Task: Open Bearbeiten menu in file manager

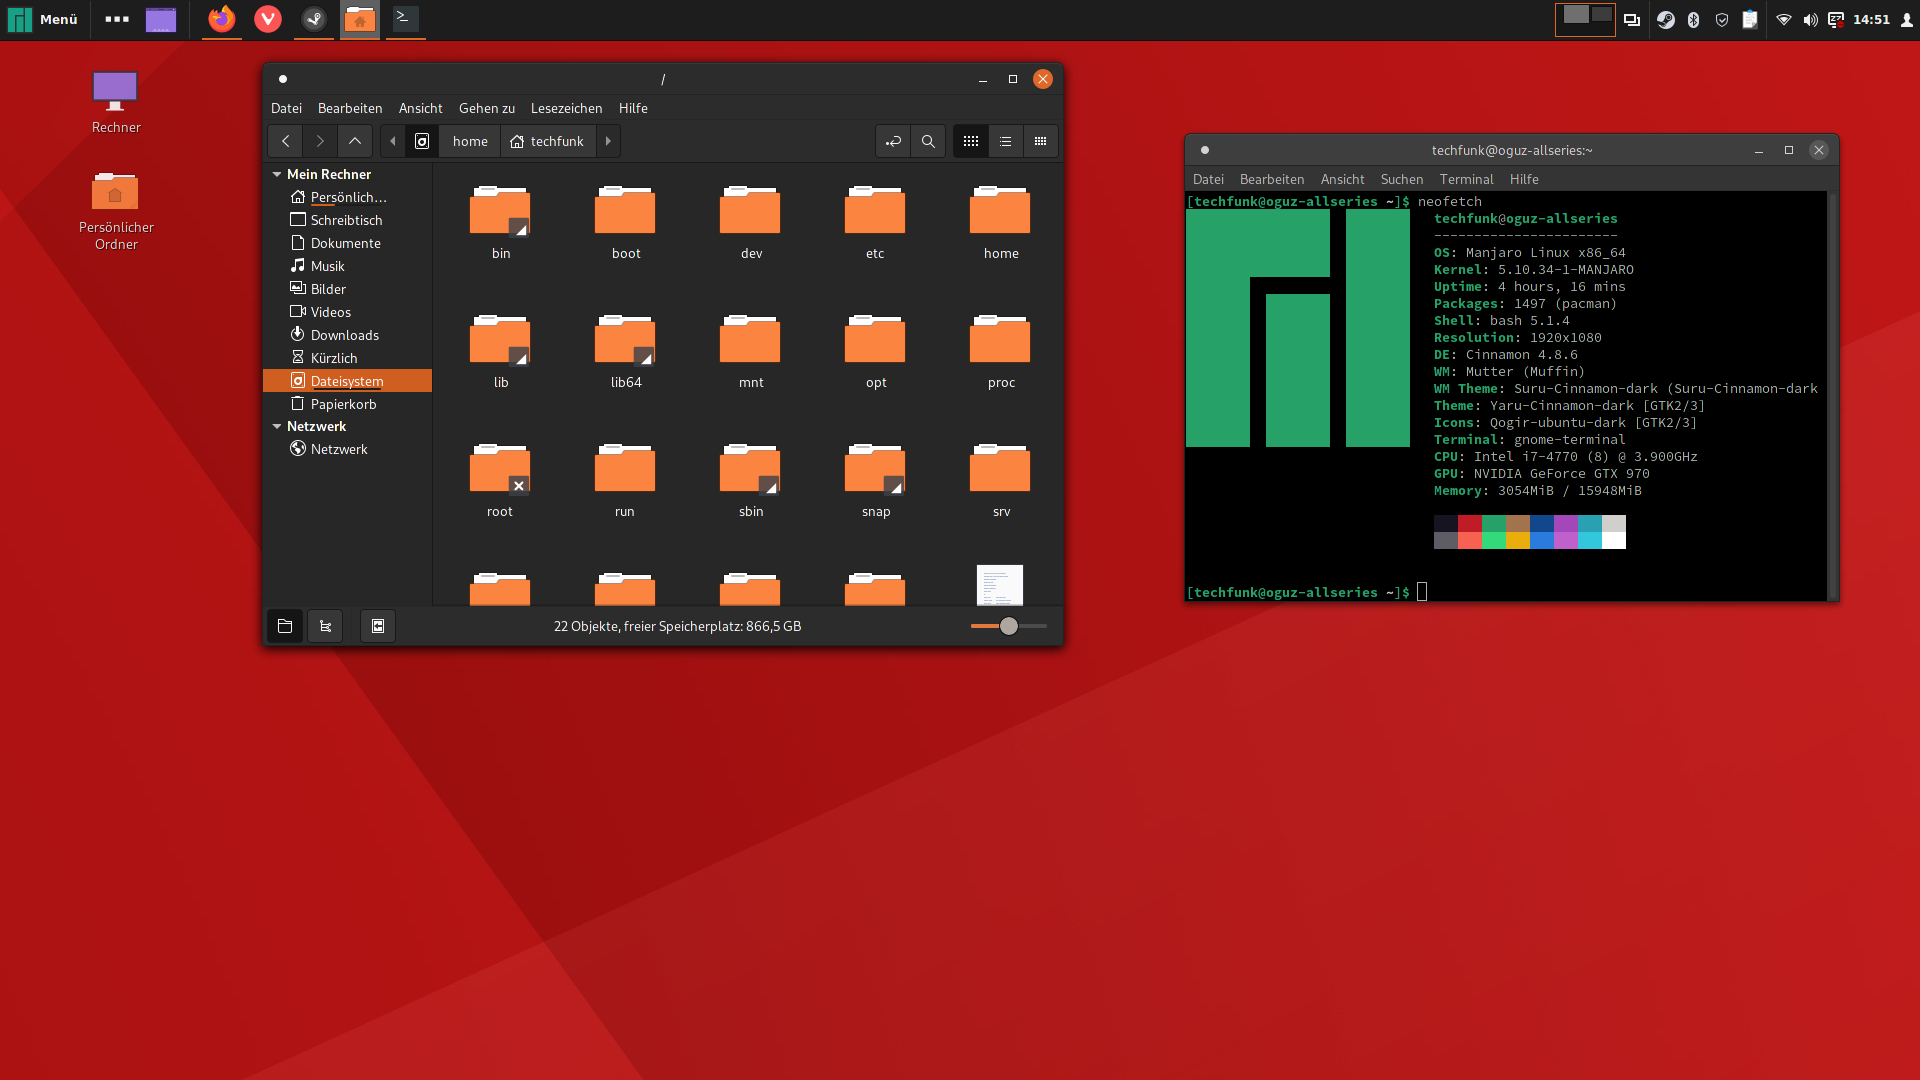Action: click(350, 108)
